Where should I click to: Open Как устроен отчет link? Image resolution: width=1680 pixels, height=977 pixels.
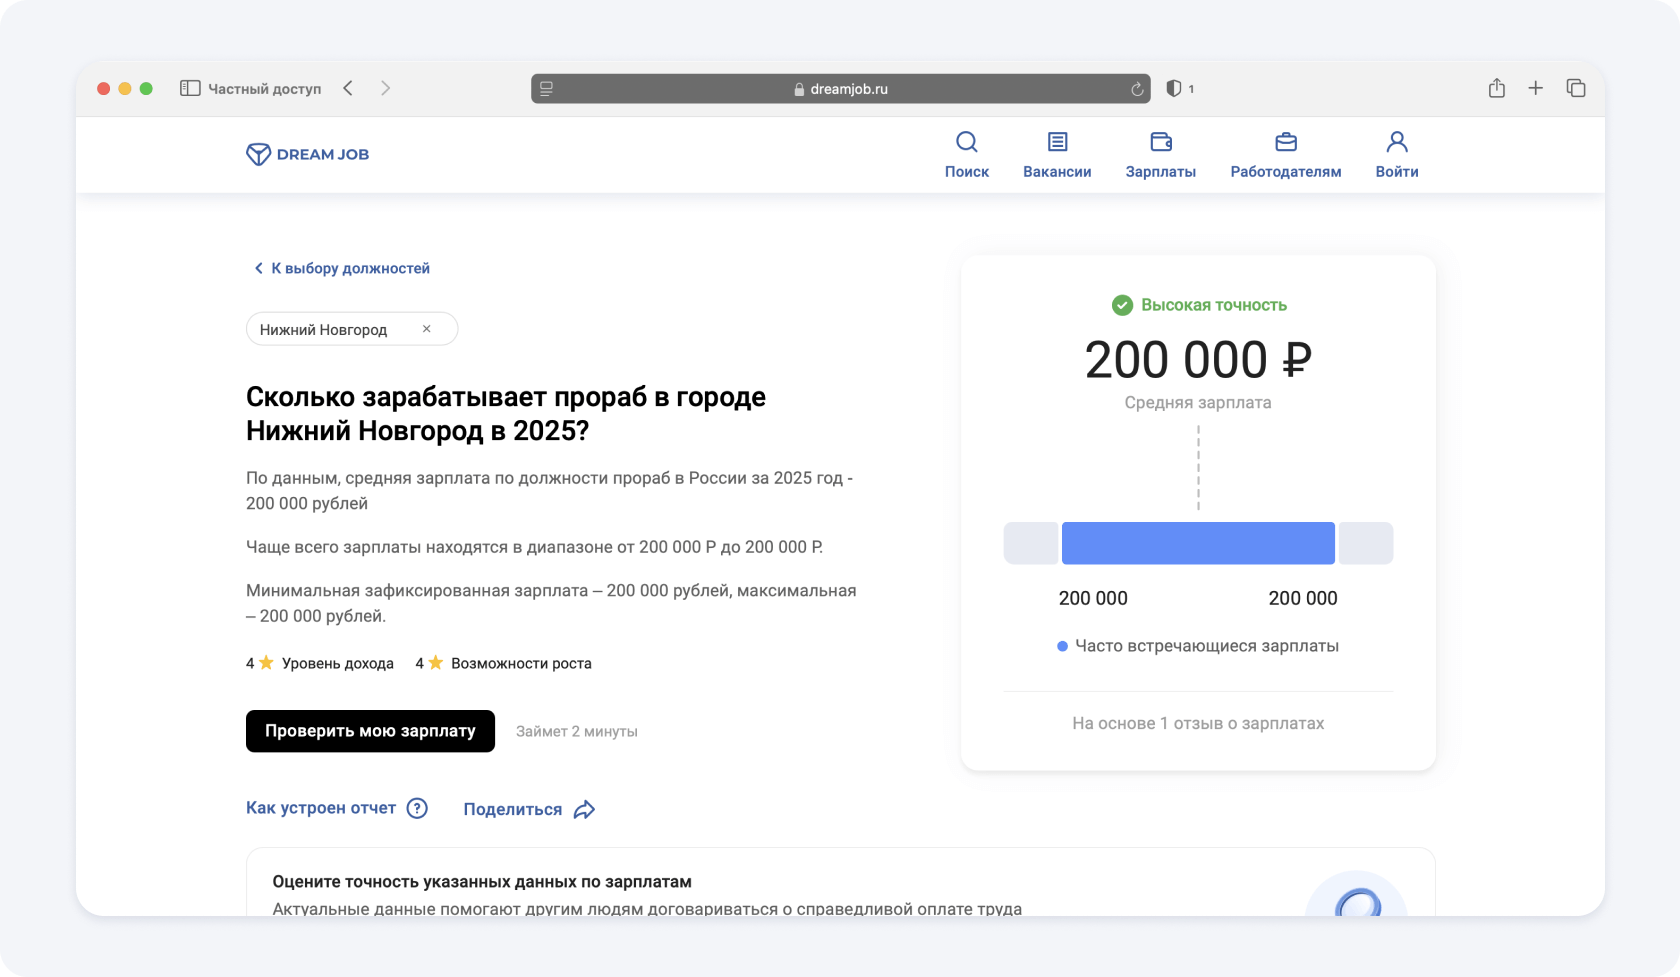coord(321,808)
